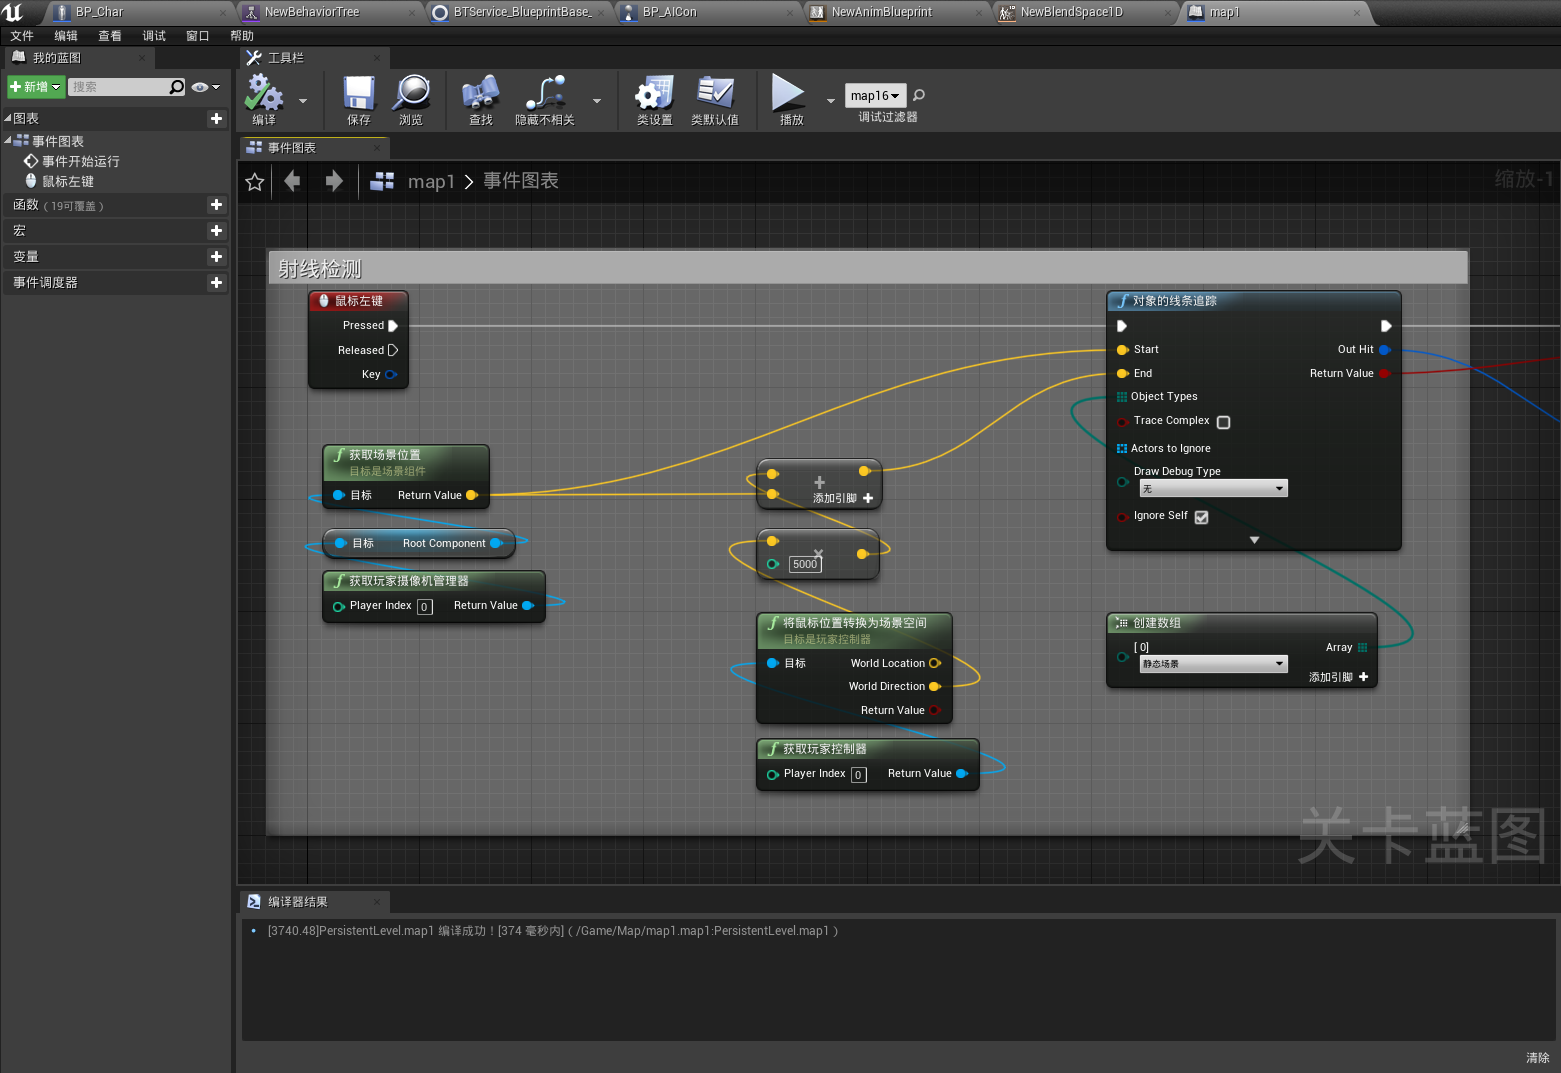
Task: Open the 窗口 menu
Action: [198, 36]
